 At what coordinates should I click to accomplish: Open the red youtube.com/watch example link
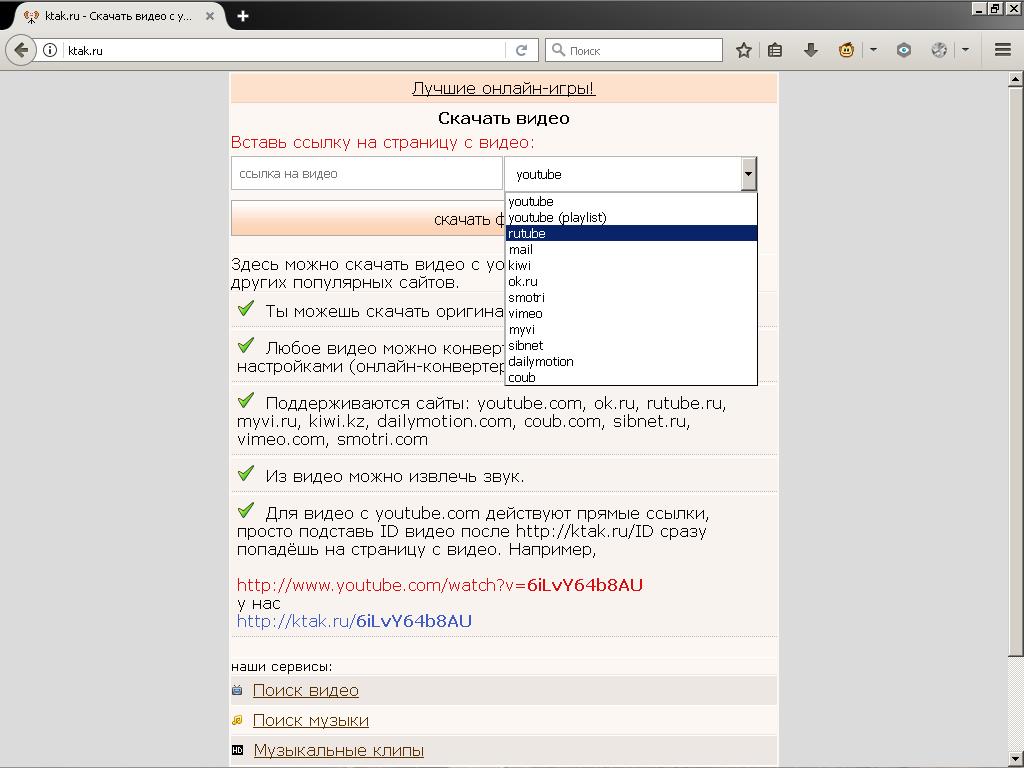[x=440, y=585]
